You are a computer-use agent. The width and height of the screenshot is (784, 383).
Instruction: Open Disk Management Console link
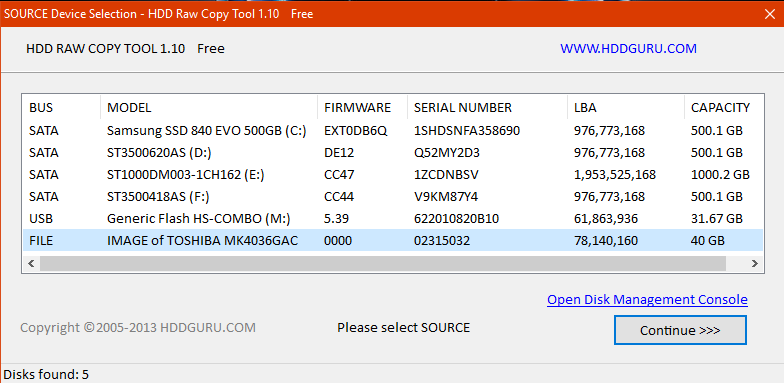pyautogui.click(x=647, y=300)
